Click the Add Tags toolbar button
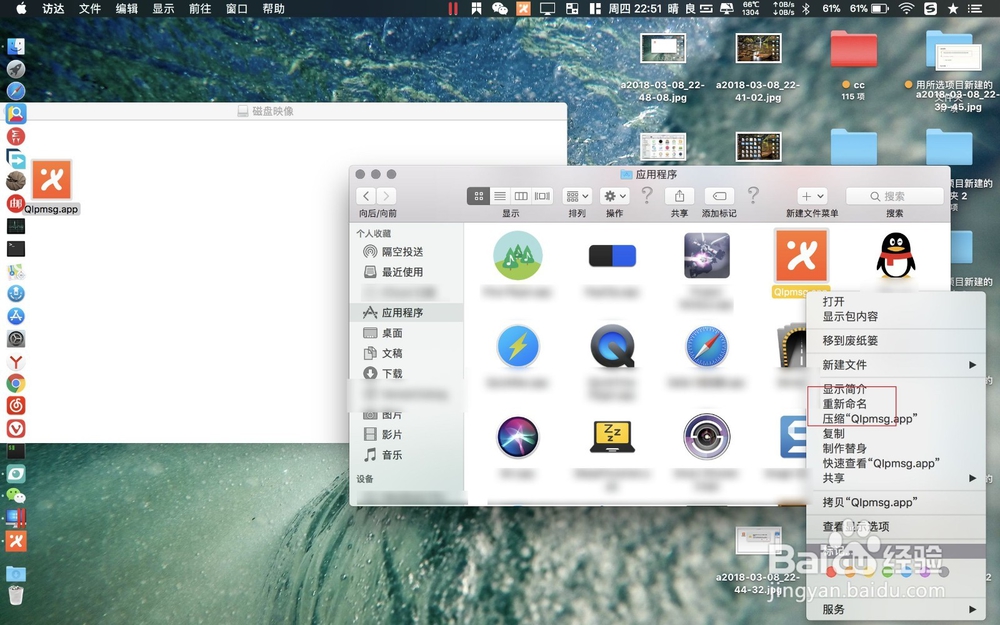 719,196
